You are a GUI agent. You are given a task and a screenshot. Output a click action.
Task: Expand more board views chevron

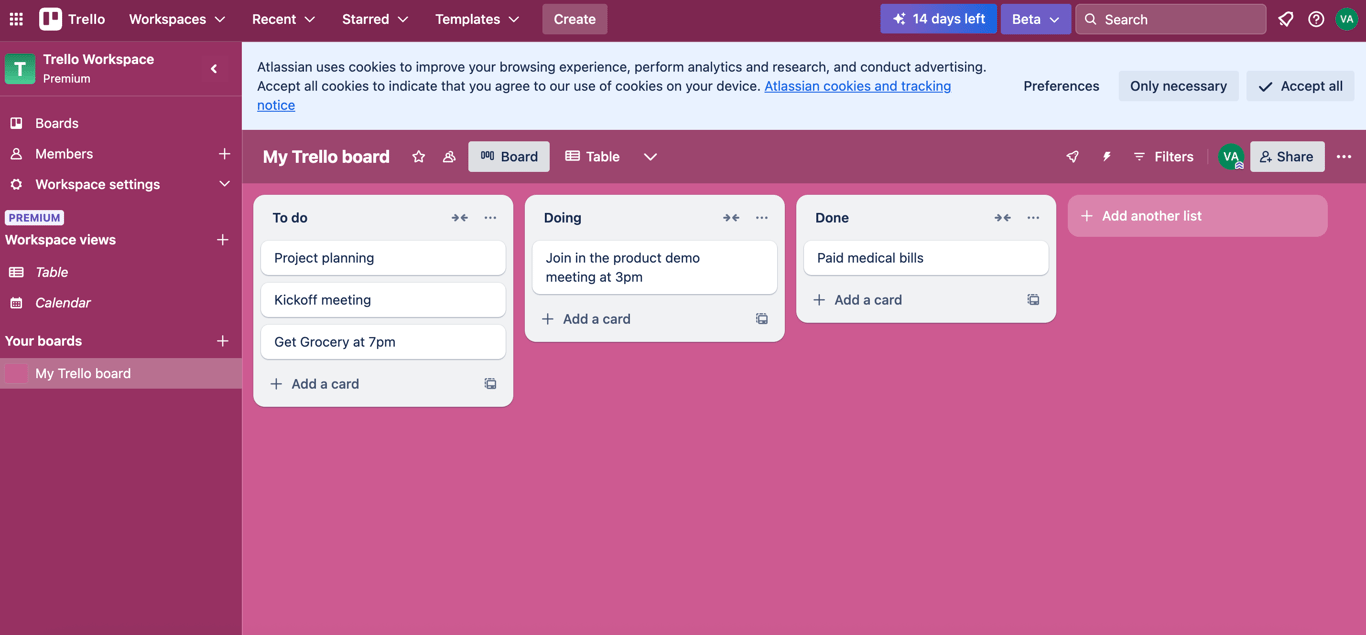pos(650,157)
